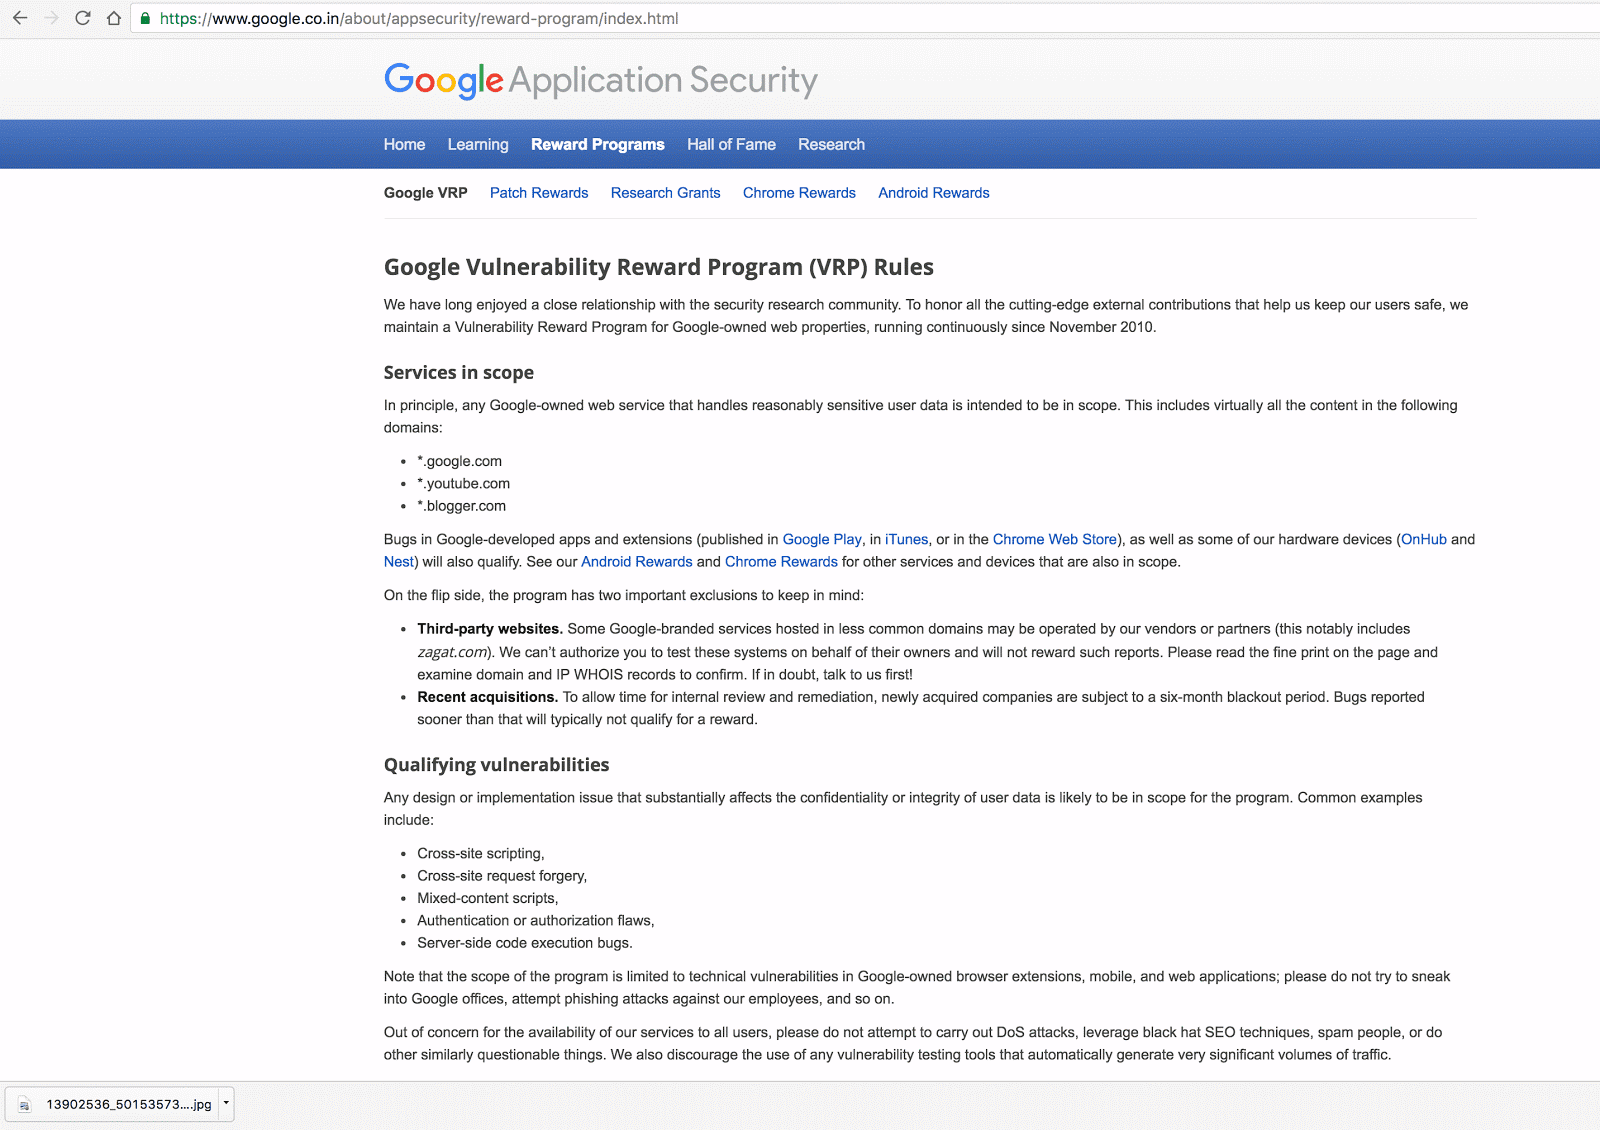The width and height of the screenshot is (1600, 1130).
Task: Open Chrome Rewards in the sub-navigation
Action: coord(799,193)
